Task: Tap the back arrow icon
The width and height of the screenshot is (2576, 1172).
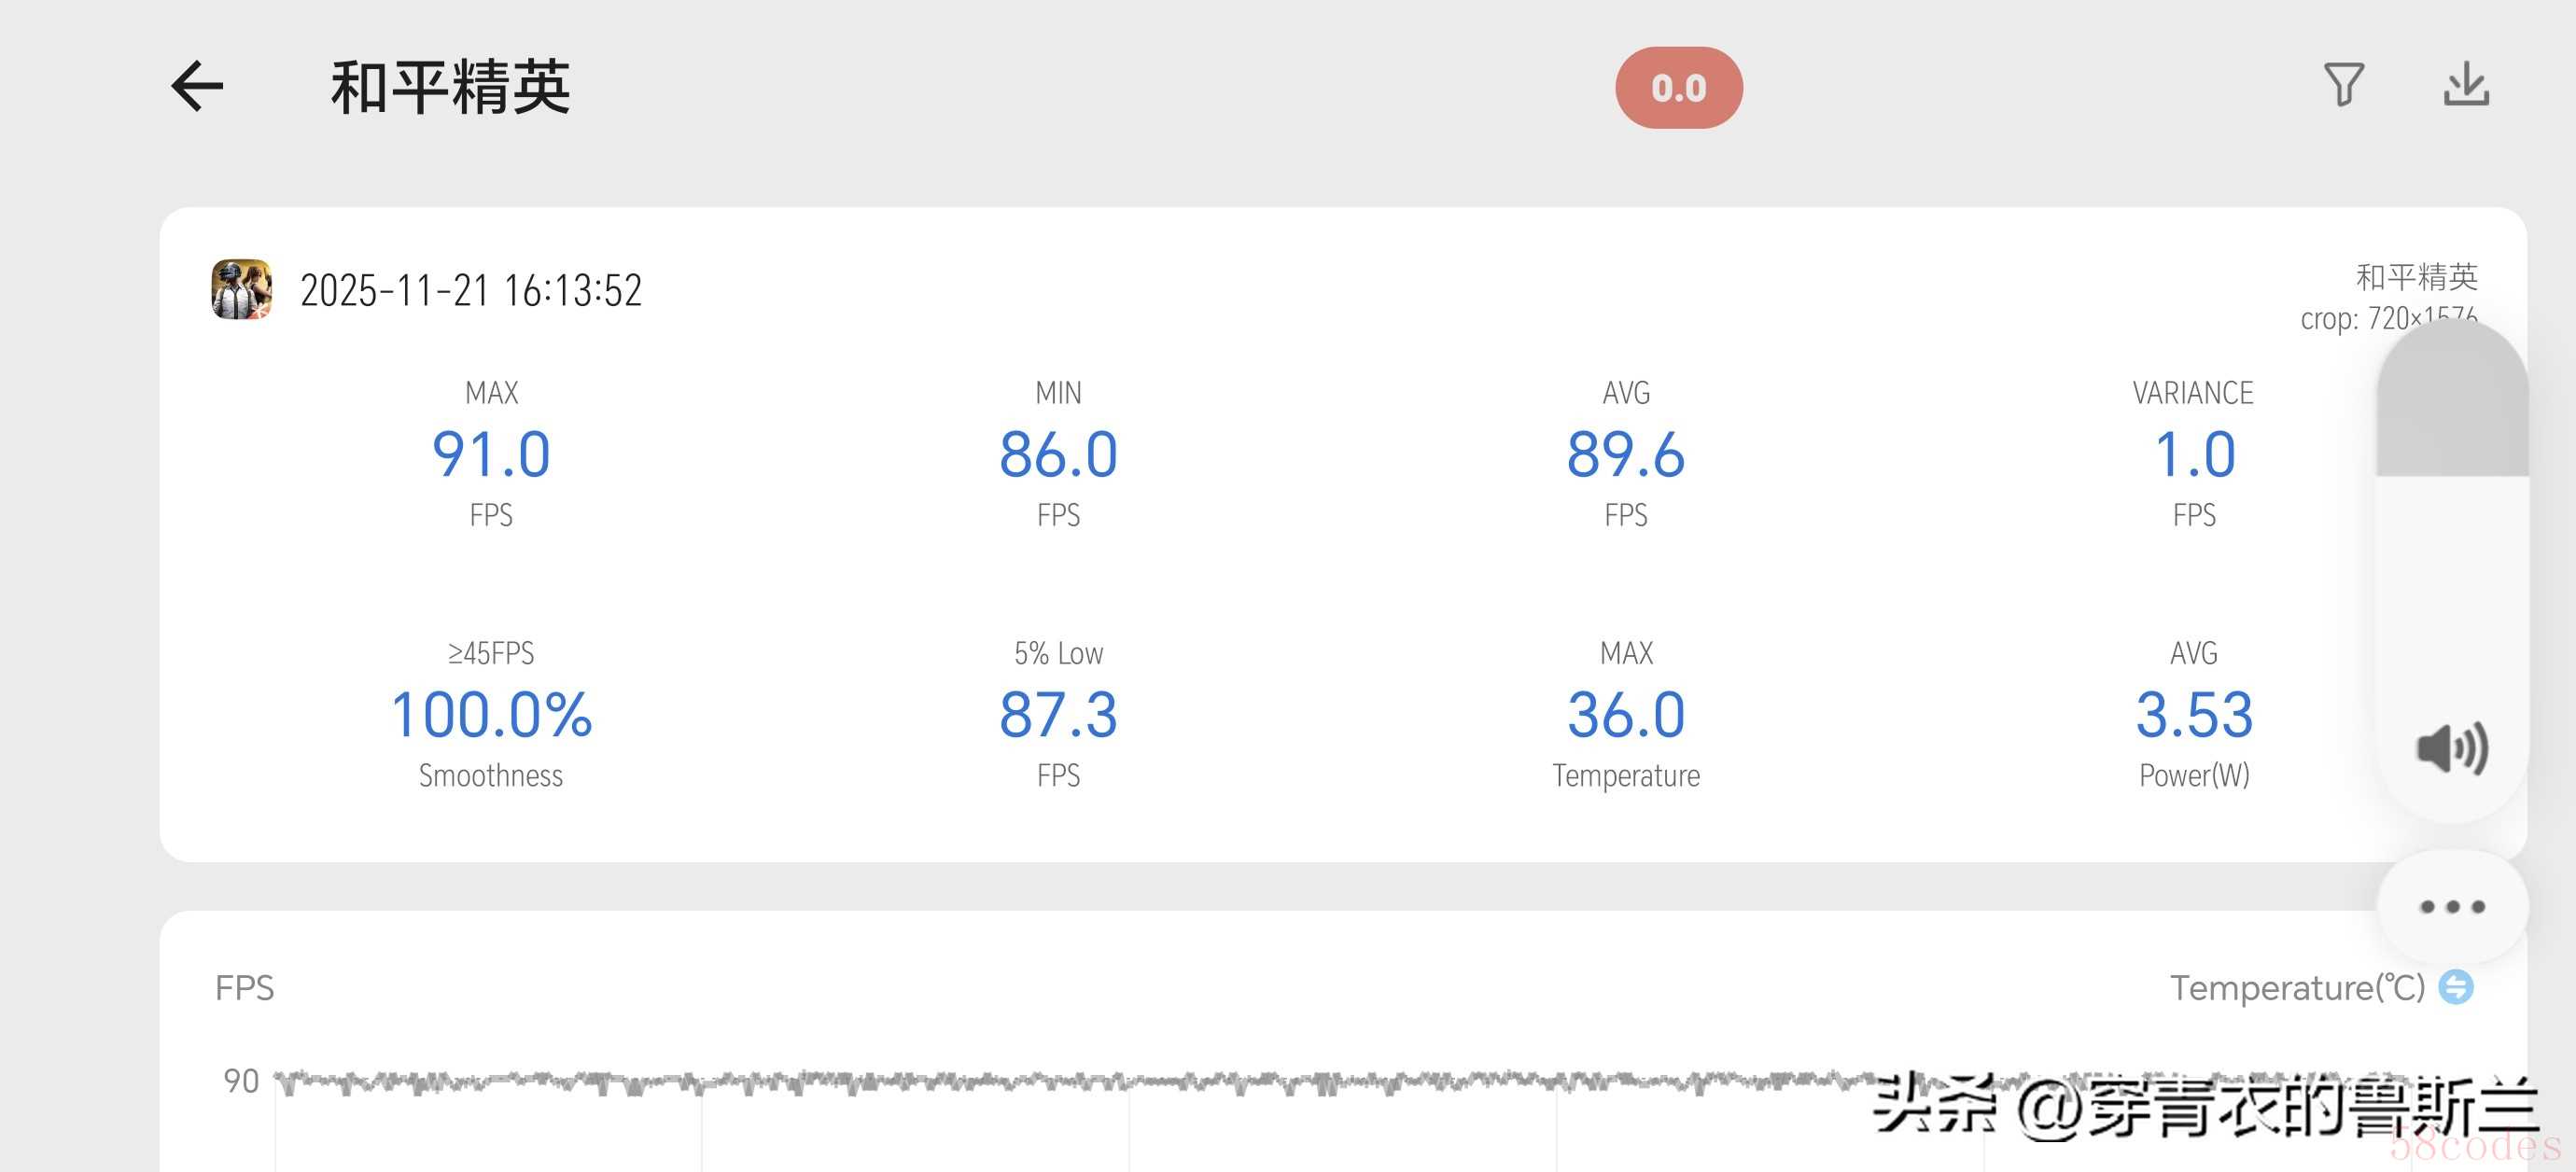Action: [197, 86]
